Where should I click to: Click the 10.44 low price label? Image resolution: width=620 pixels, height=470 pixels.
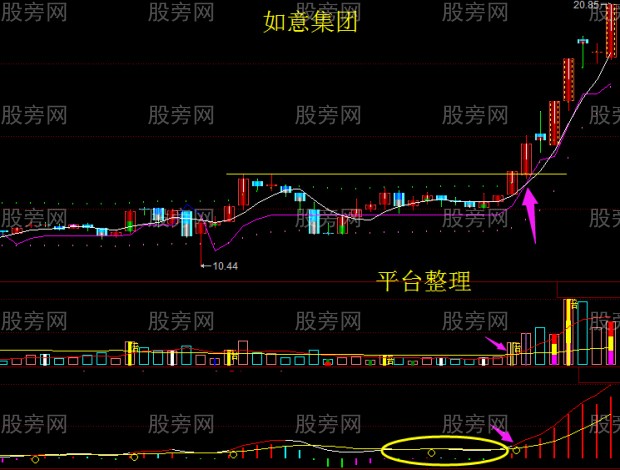tap(225, 266)
